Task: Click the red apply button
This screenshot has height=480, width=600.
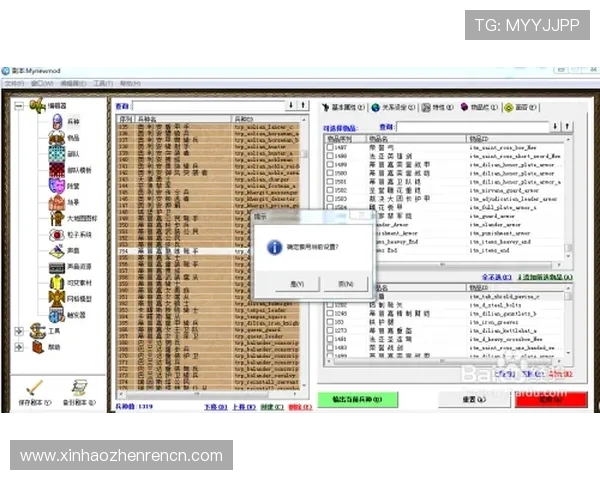Action: [x=551, y=400]
